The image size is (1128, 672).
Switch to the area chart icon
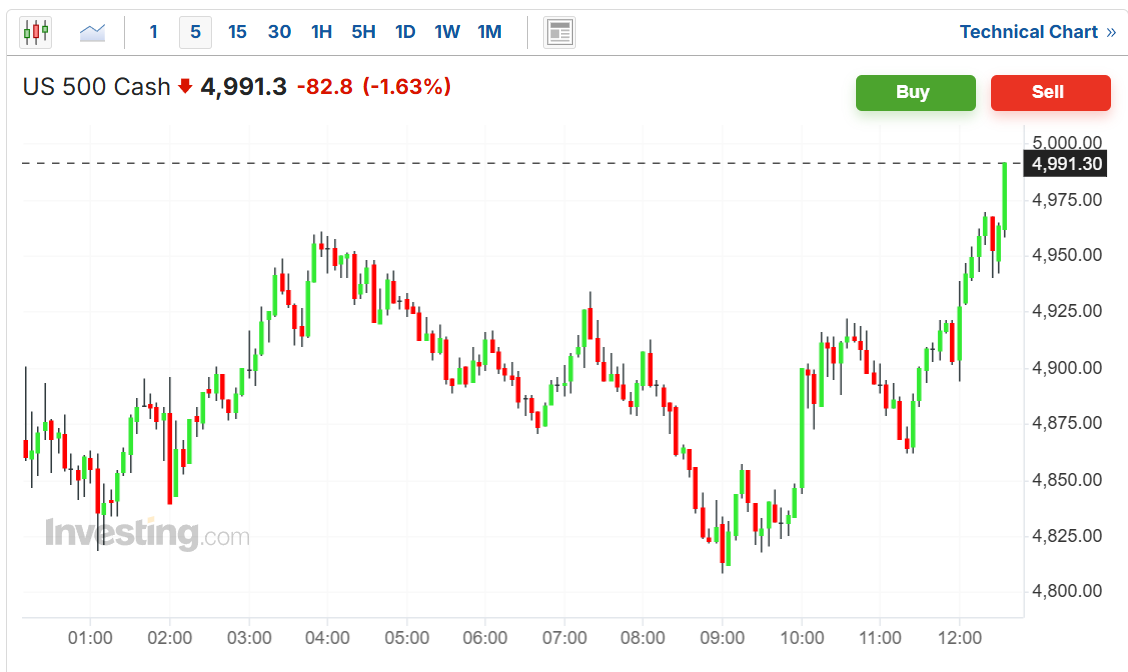point(92,32)
